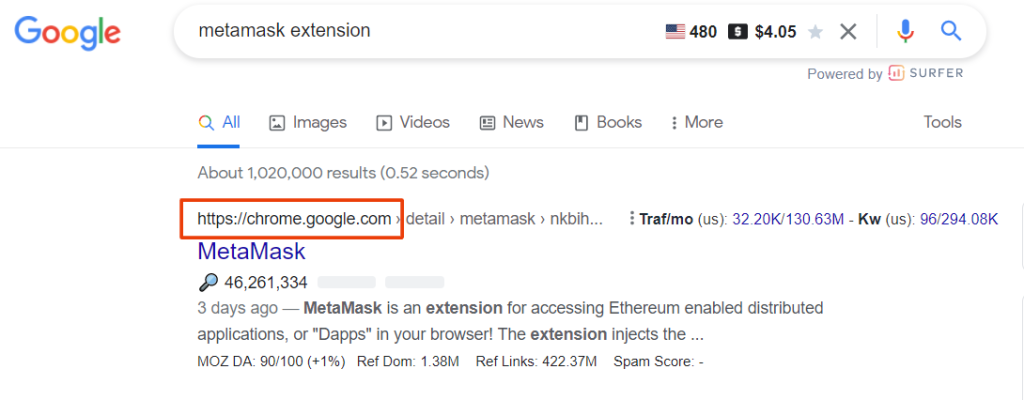This screenshot has height=400, width=1024.
Task: Click the chrome.google.com URL breadcrumb
Action: 294,218
